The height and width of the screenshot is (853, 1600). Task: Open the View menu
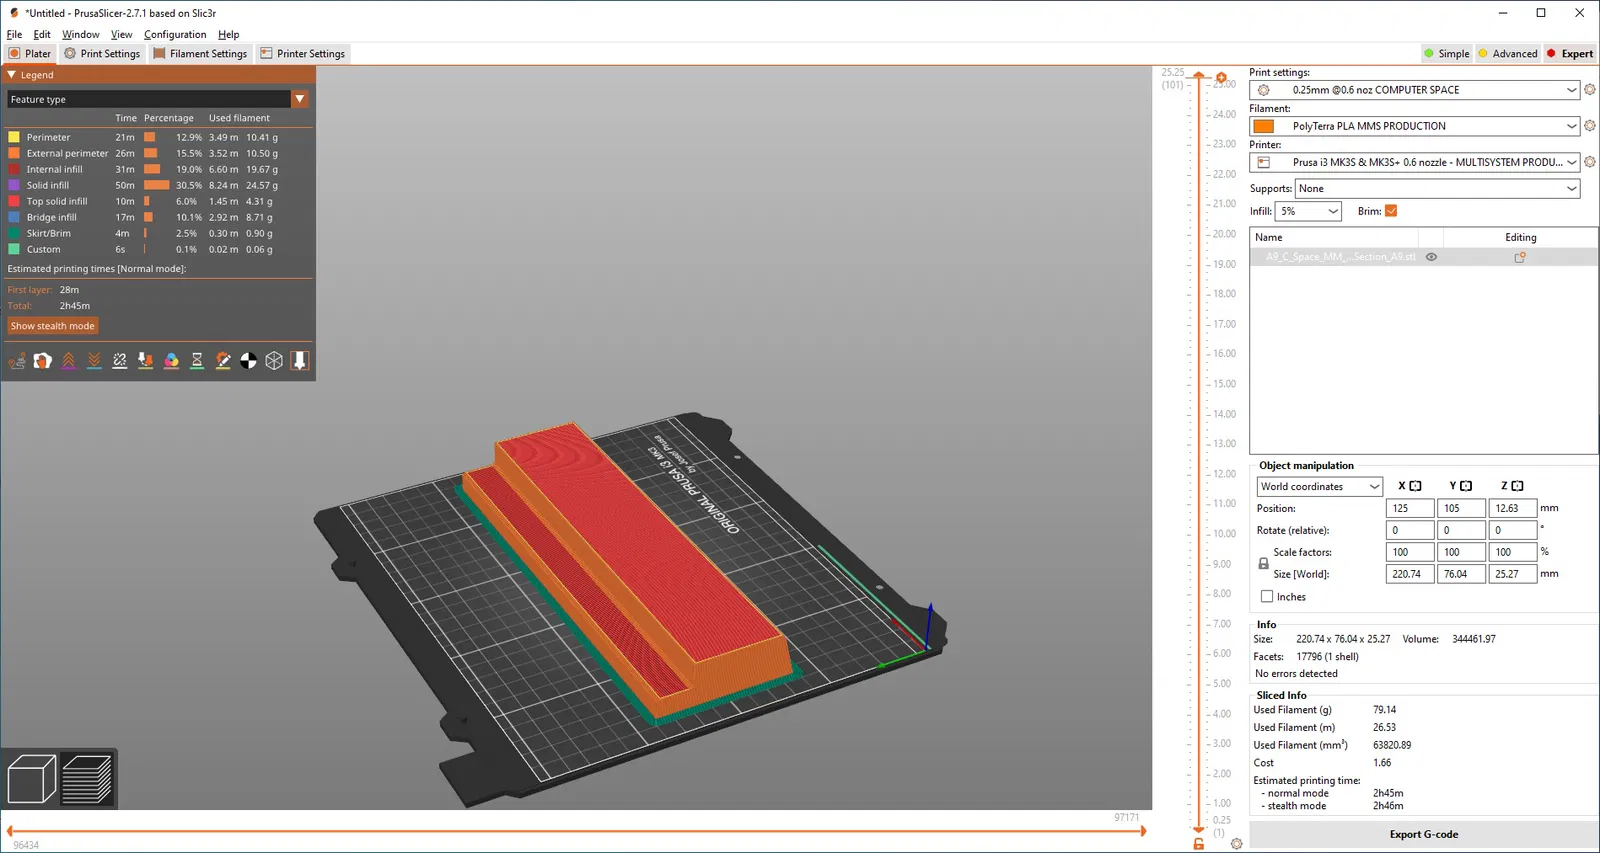coord(122,34)
